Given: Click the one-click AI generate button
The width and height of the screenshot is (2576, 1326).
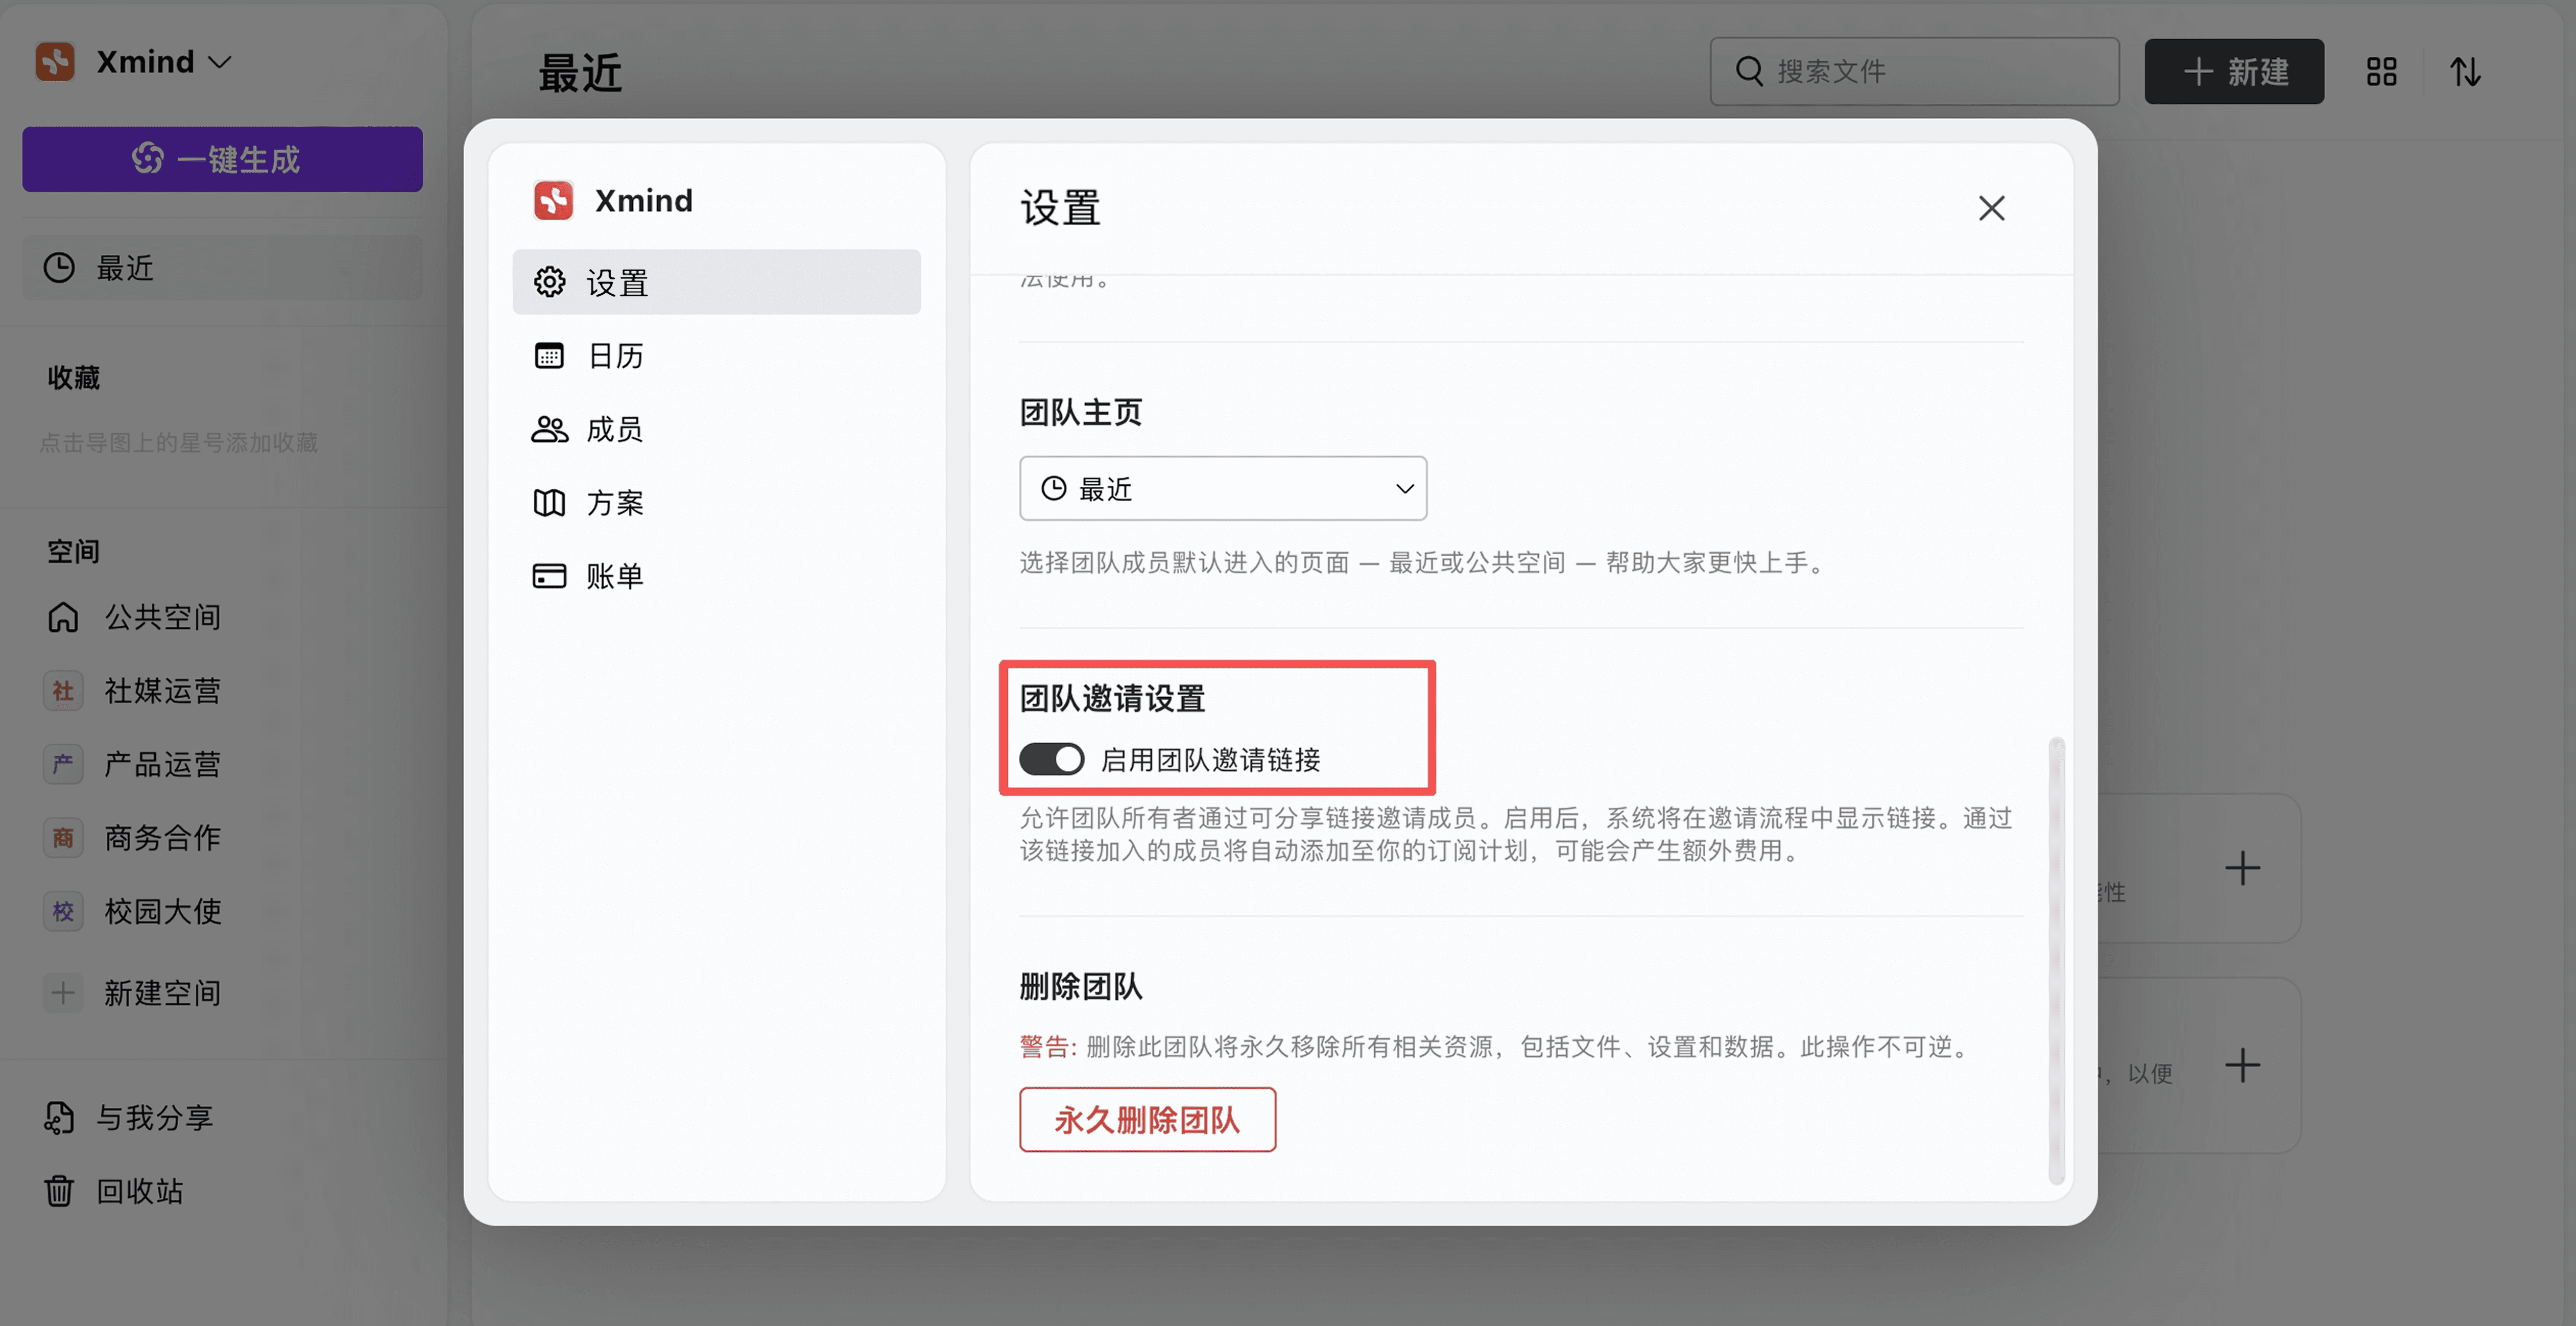Looking at the screenshot, I should (222, 159).
